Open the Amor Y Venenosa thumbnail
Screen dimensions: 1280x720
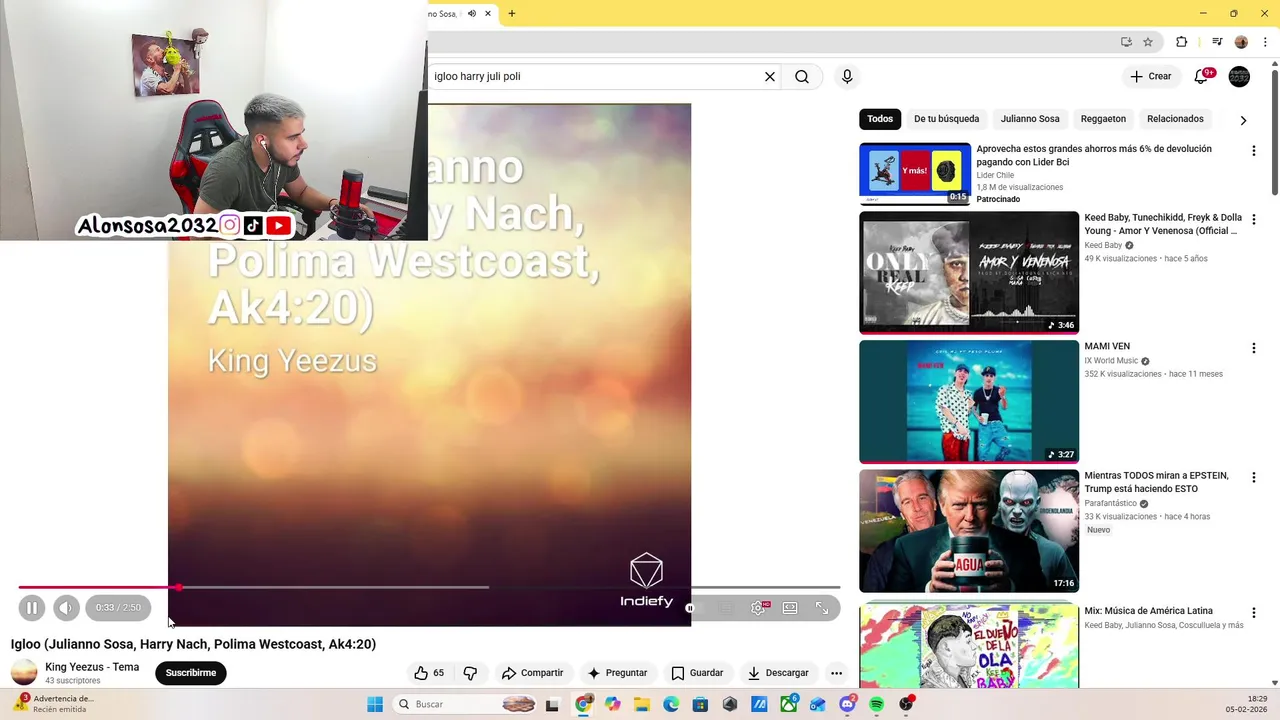(x=969, y=272)
